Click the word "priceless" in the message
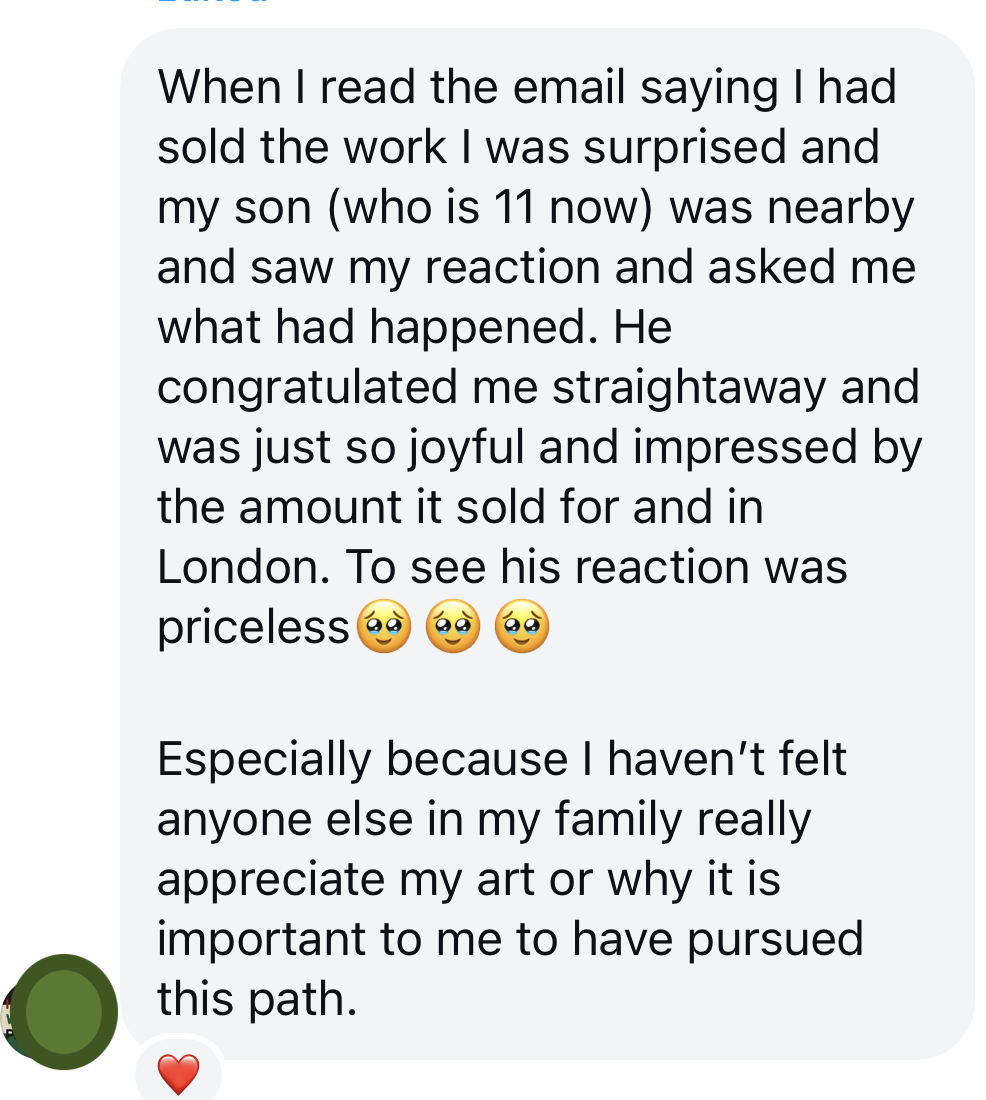 254,628
